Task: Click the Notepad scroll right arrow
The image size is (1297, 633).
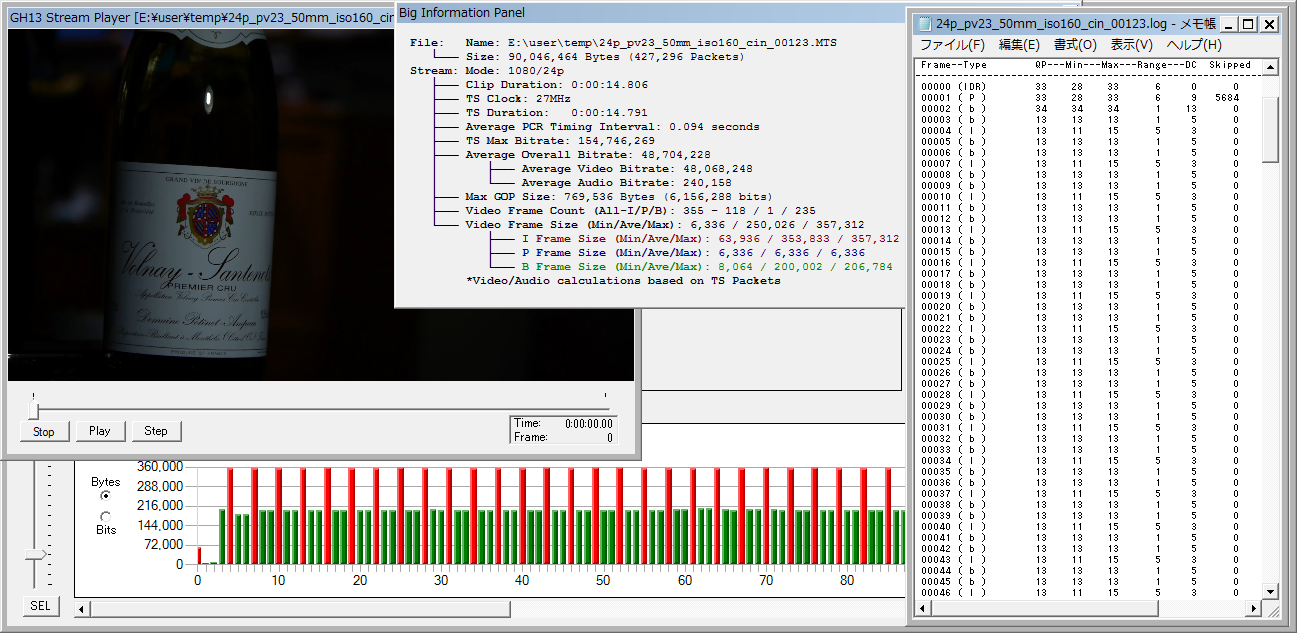Action: pyautogui.click(x=1254, y=609)
